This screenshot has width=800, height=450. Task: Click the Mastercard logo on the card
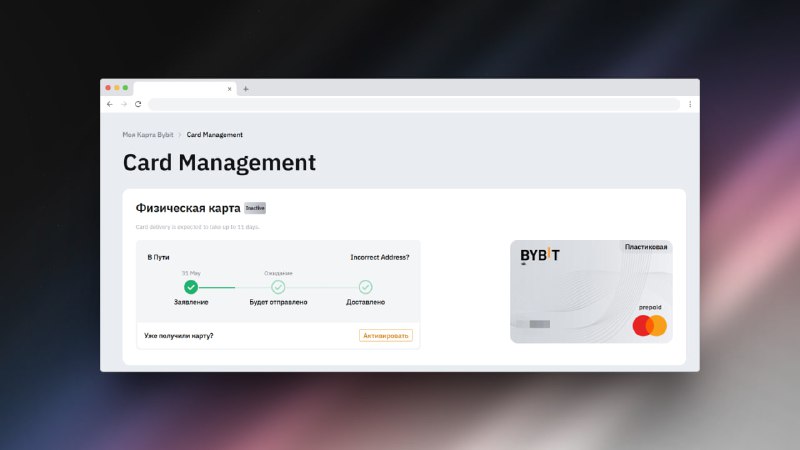tap(649, 326)
